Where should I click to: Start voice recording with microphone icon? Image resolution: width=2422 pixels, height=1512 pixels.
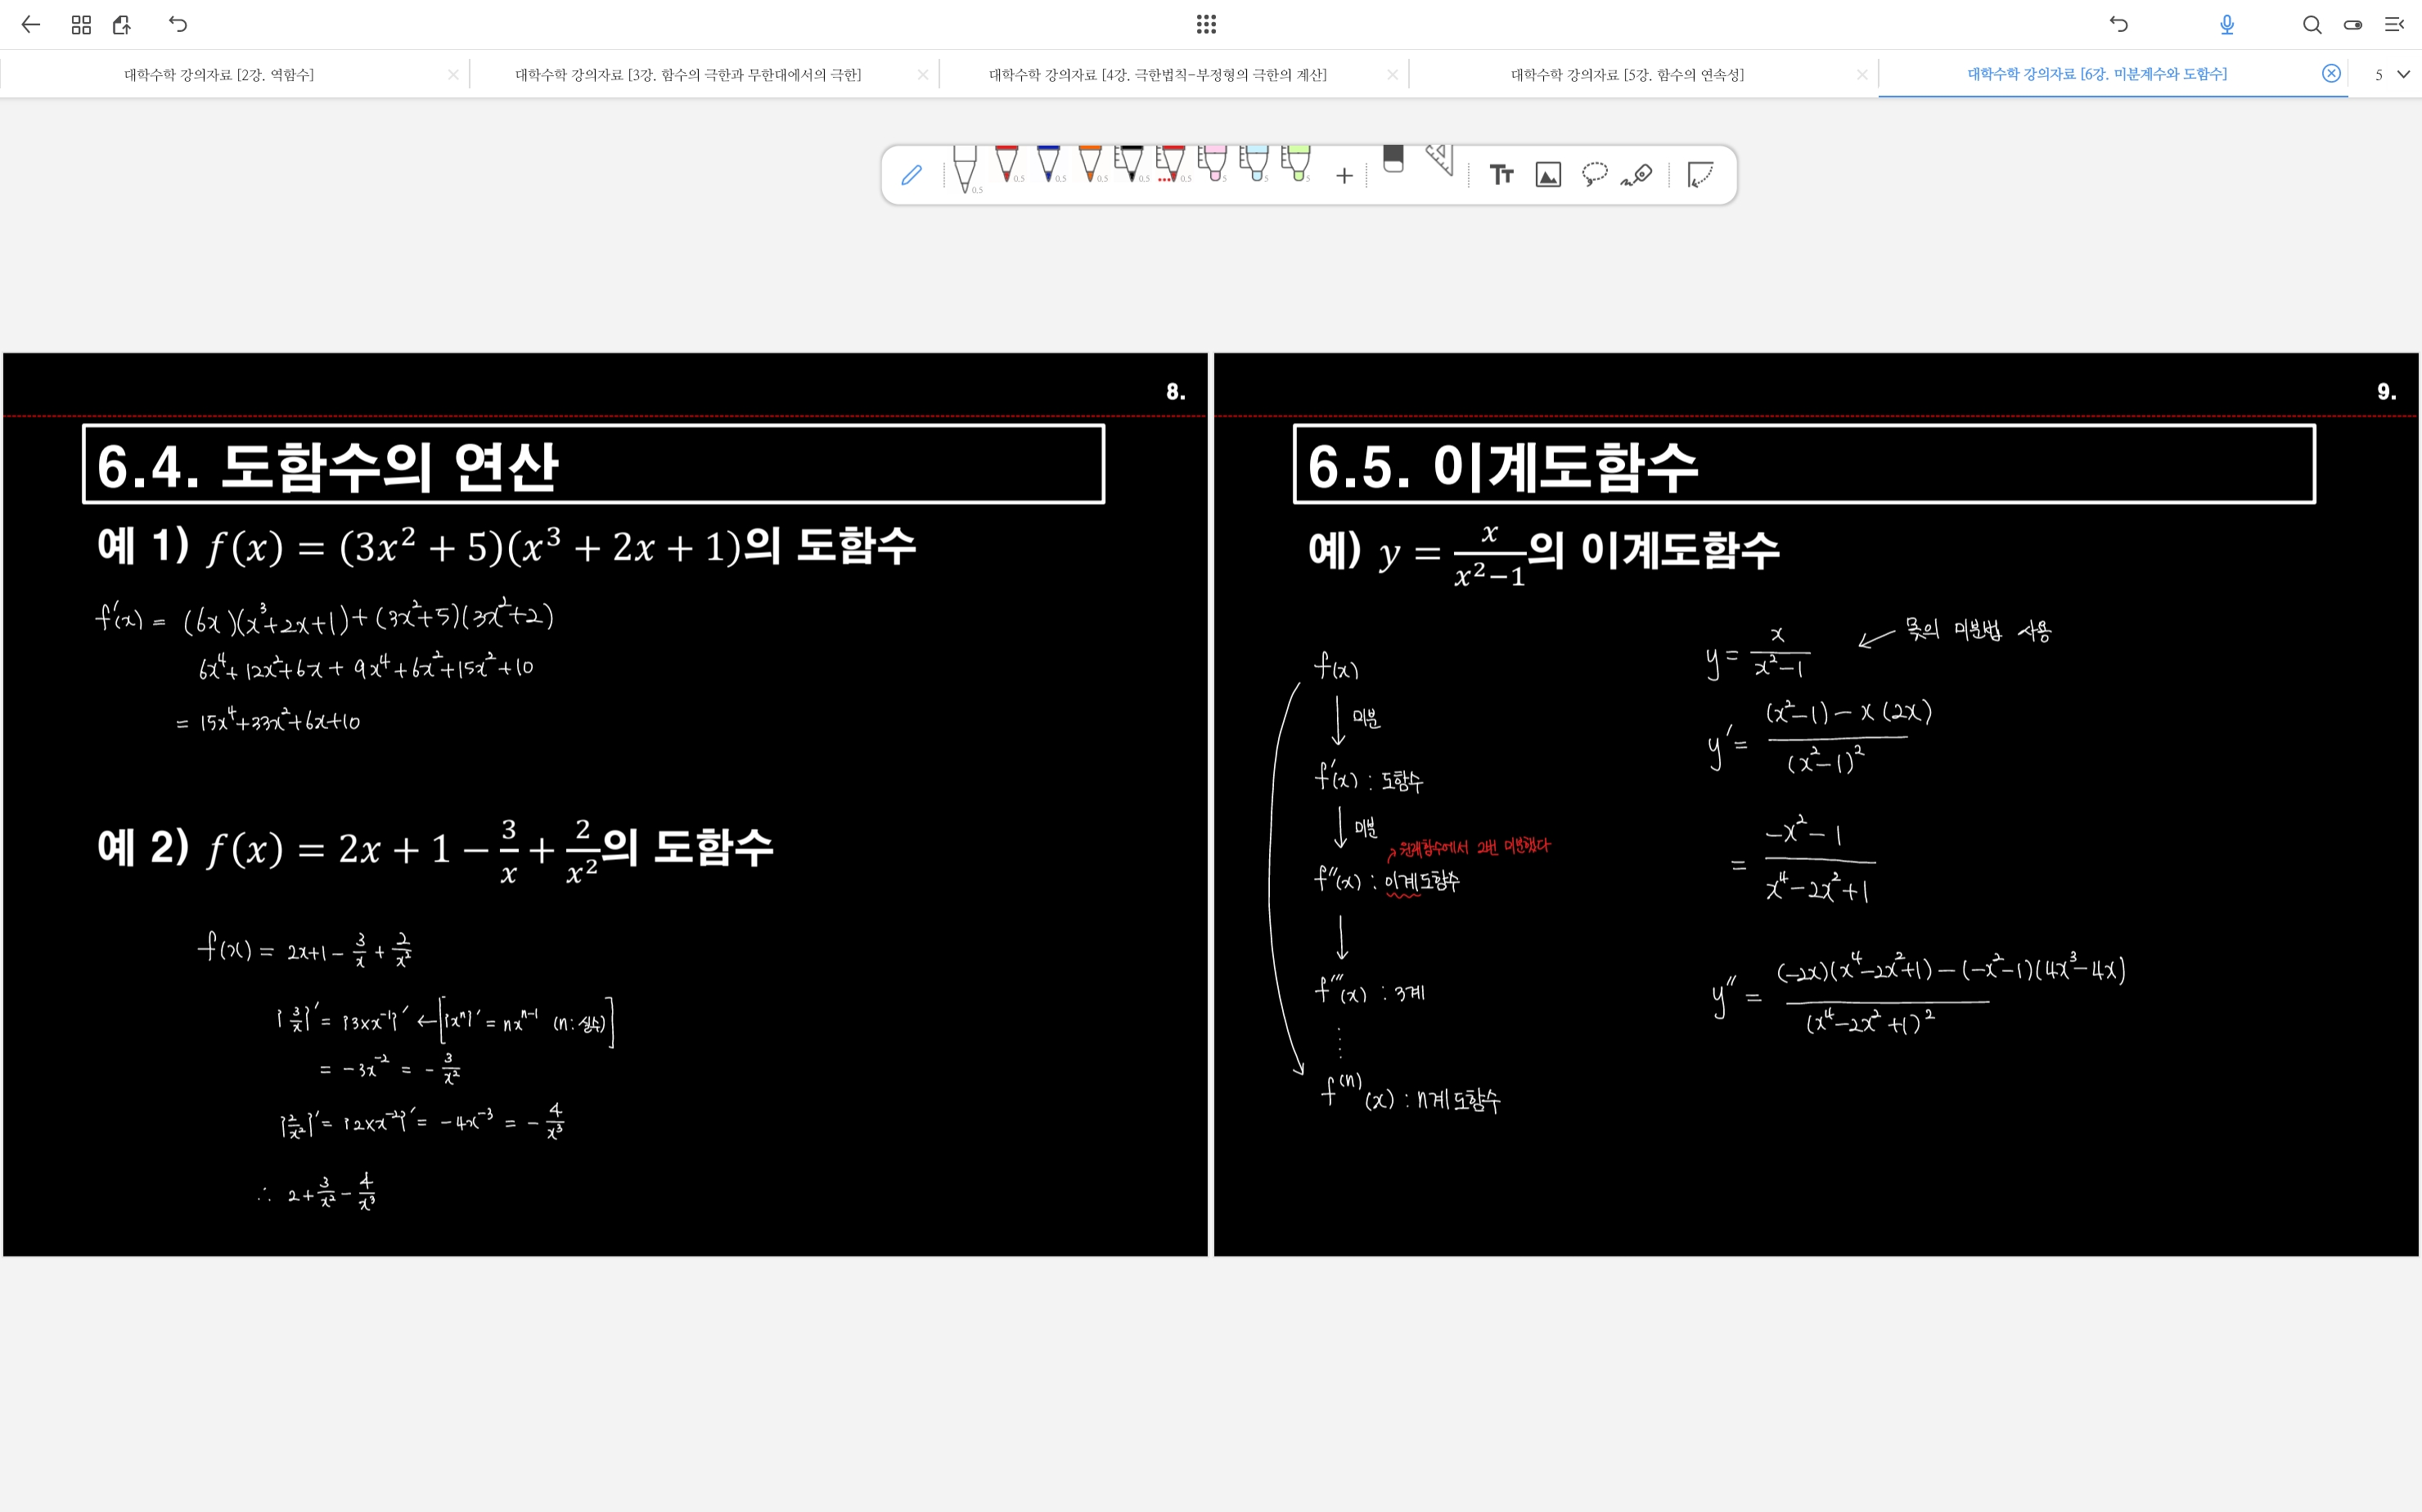click(x=2226, y=25)
